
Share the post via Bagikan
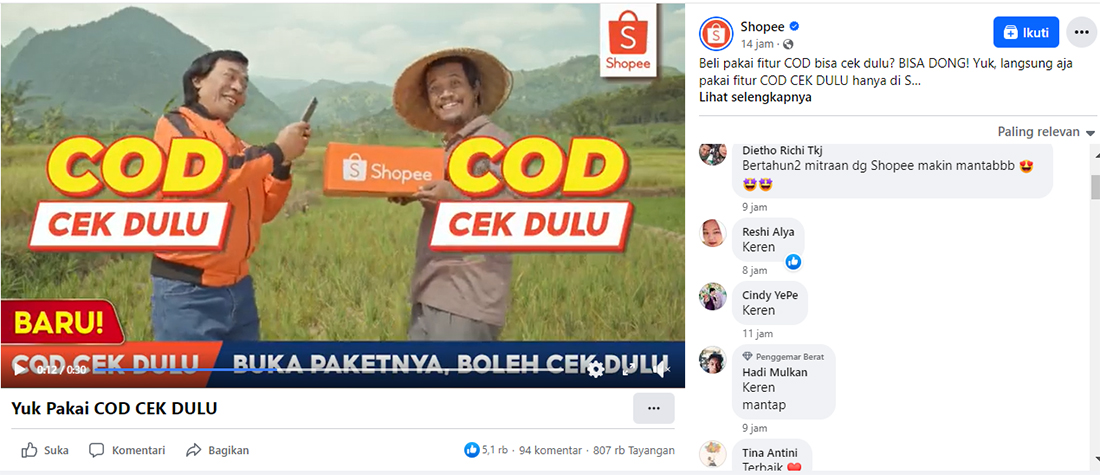tap(217, 450)
